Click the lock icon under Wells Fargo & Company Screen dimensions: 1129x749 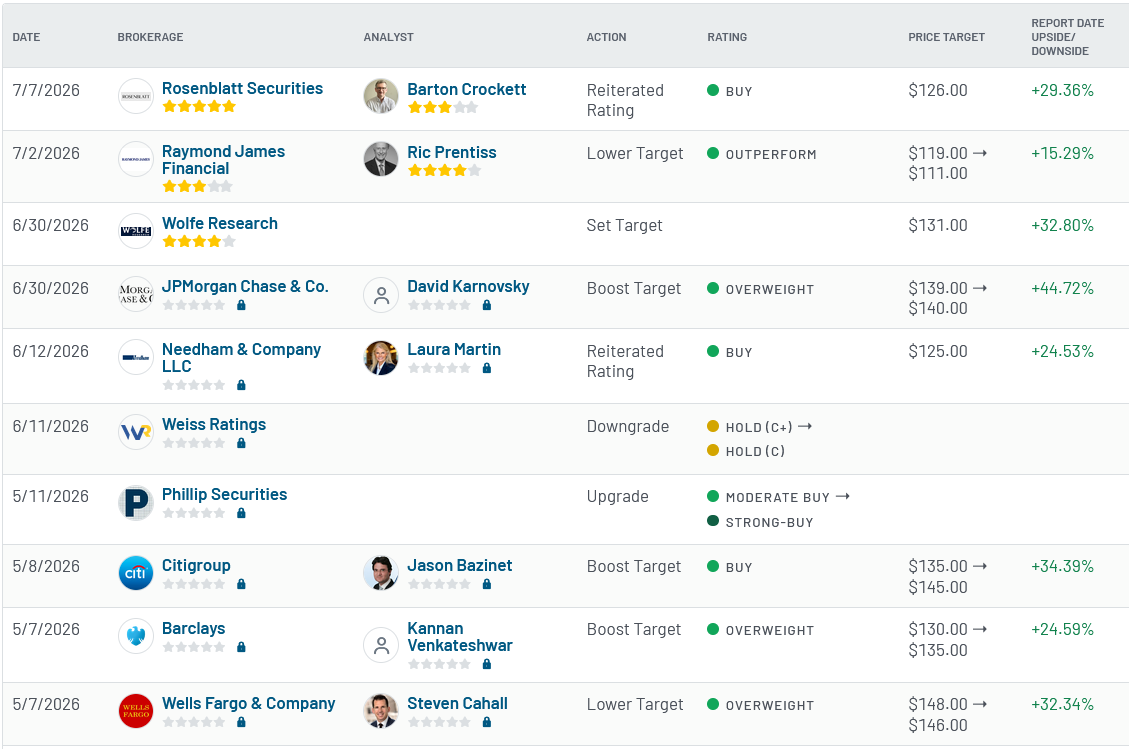(x=241, y=722)
